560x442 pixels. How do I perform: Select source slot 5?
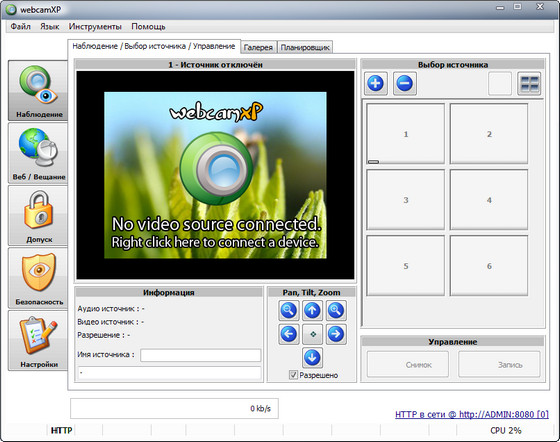(405, 266)
